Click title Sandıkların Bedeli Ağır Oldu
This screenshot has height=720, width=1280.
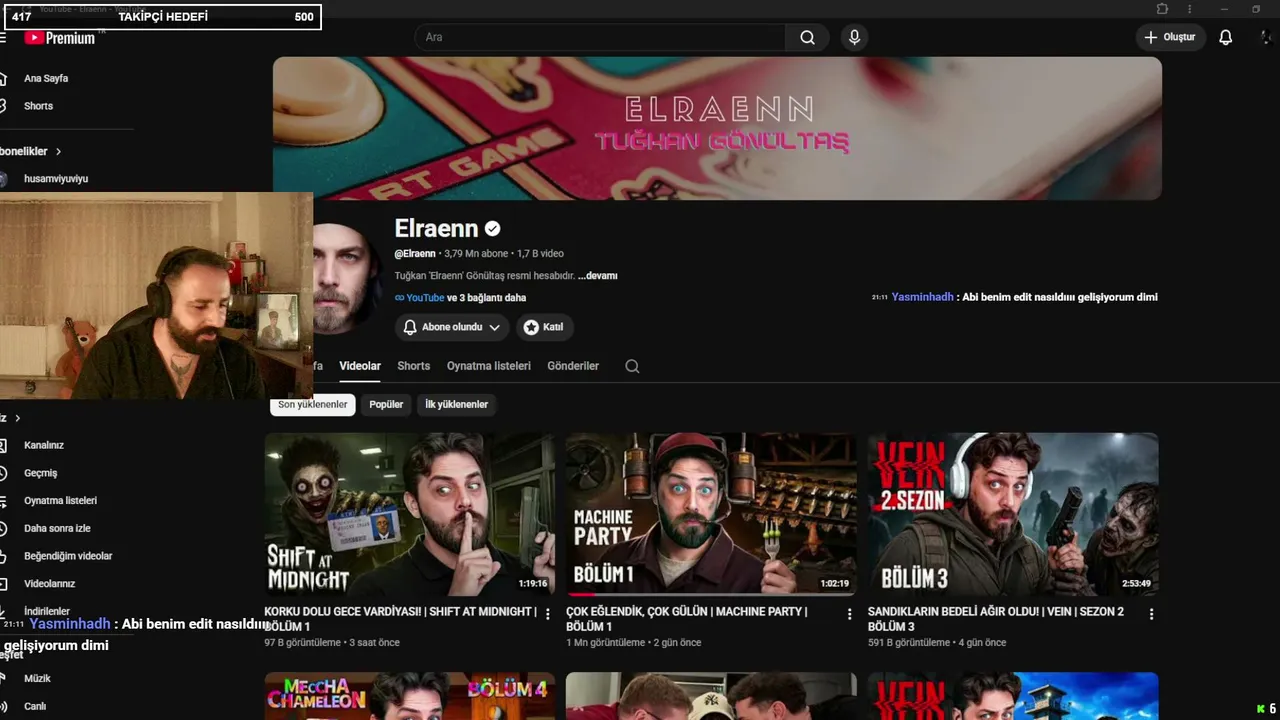996,619
